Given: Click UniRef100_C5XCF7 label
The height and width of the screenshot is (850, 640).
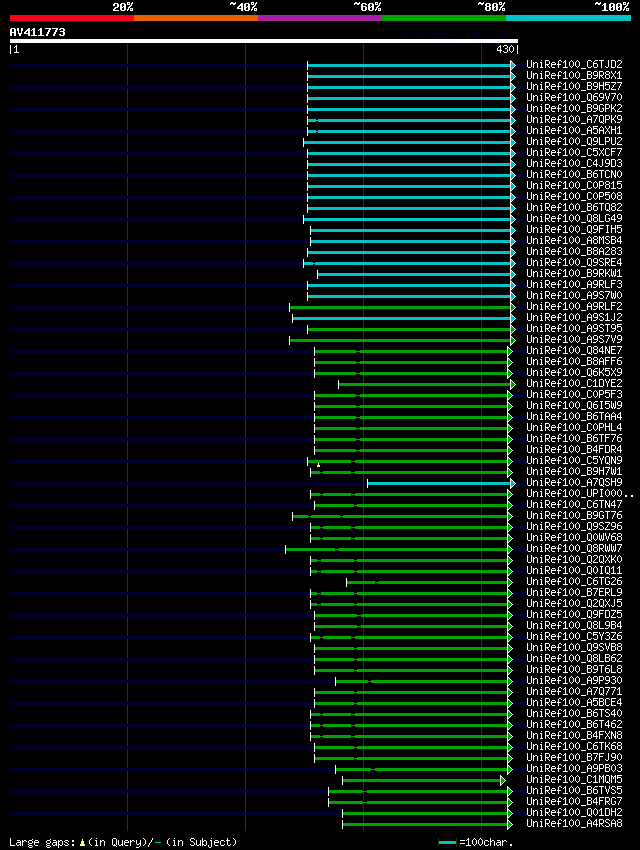Looking at the screenshot, I should 574,152.
